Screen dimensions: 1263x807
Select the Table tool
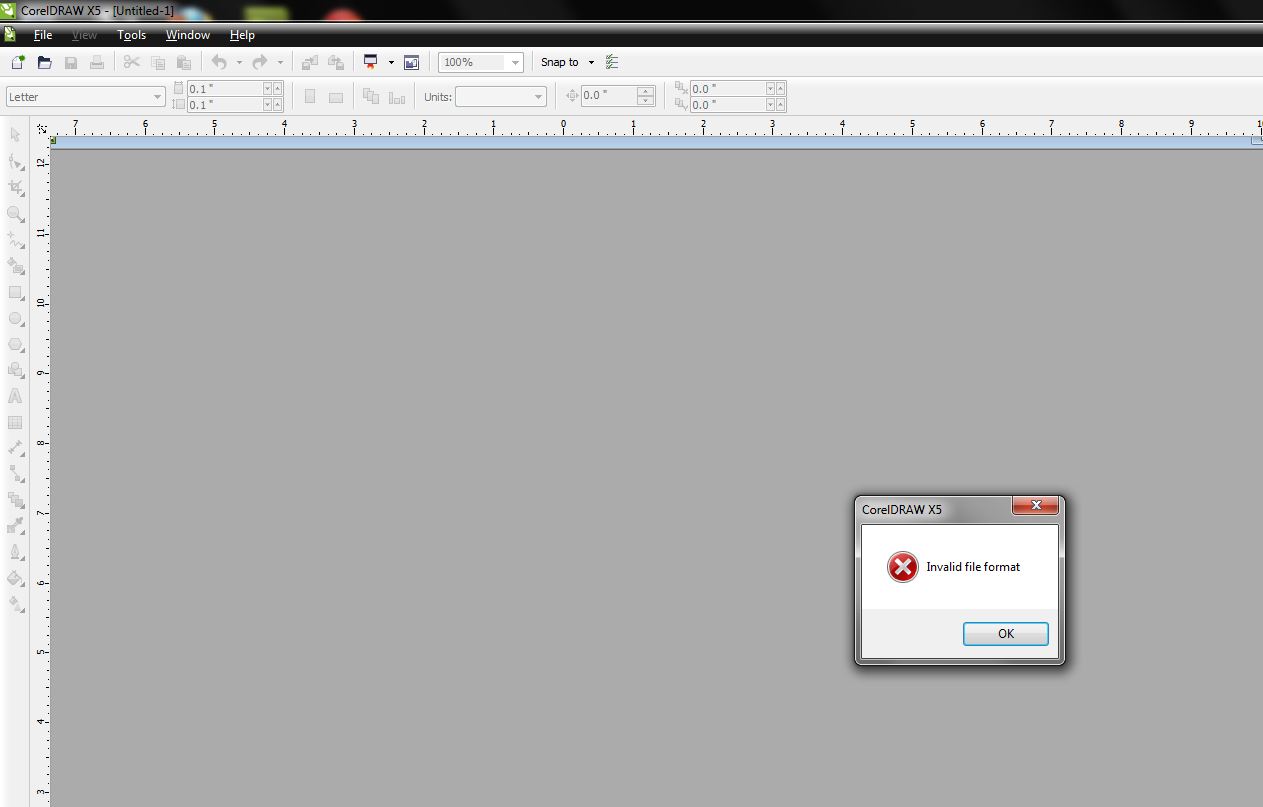click(x=16, y=422)
